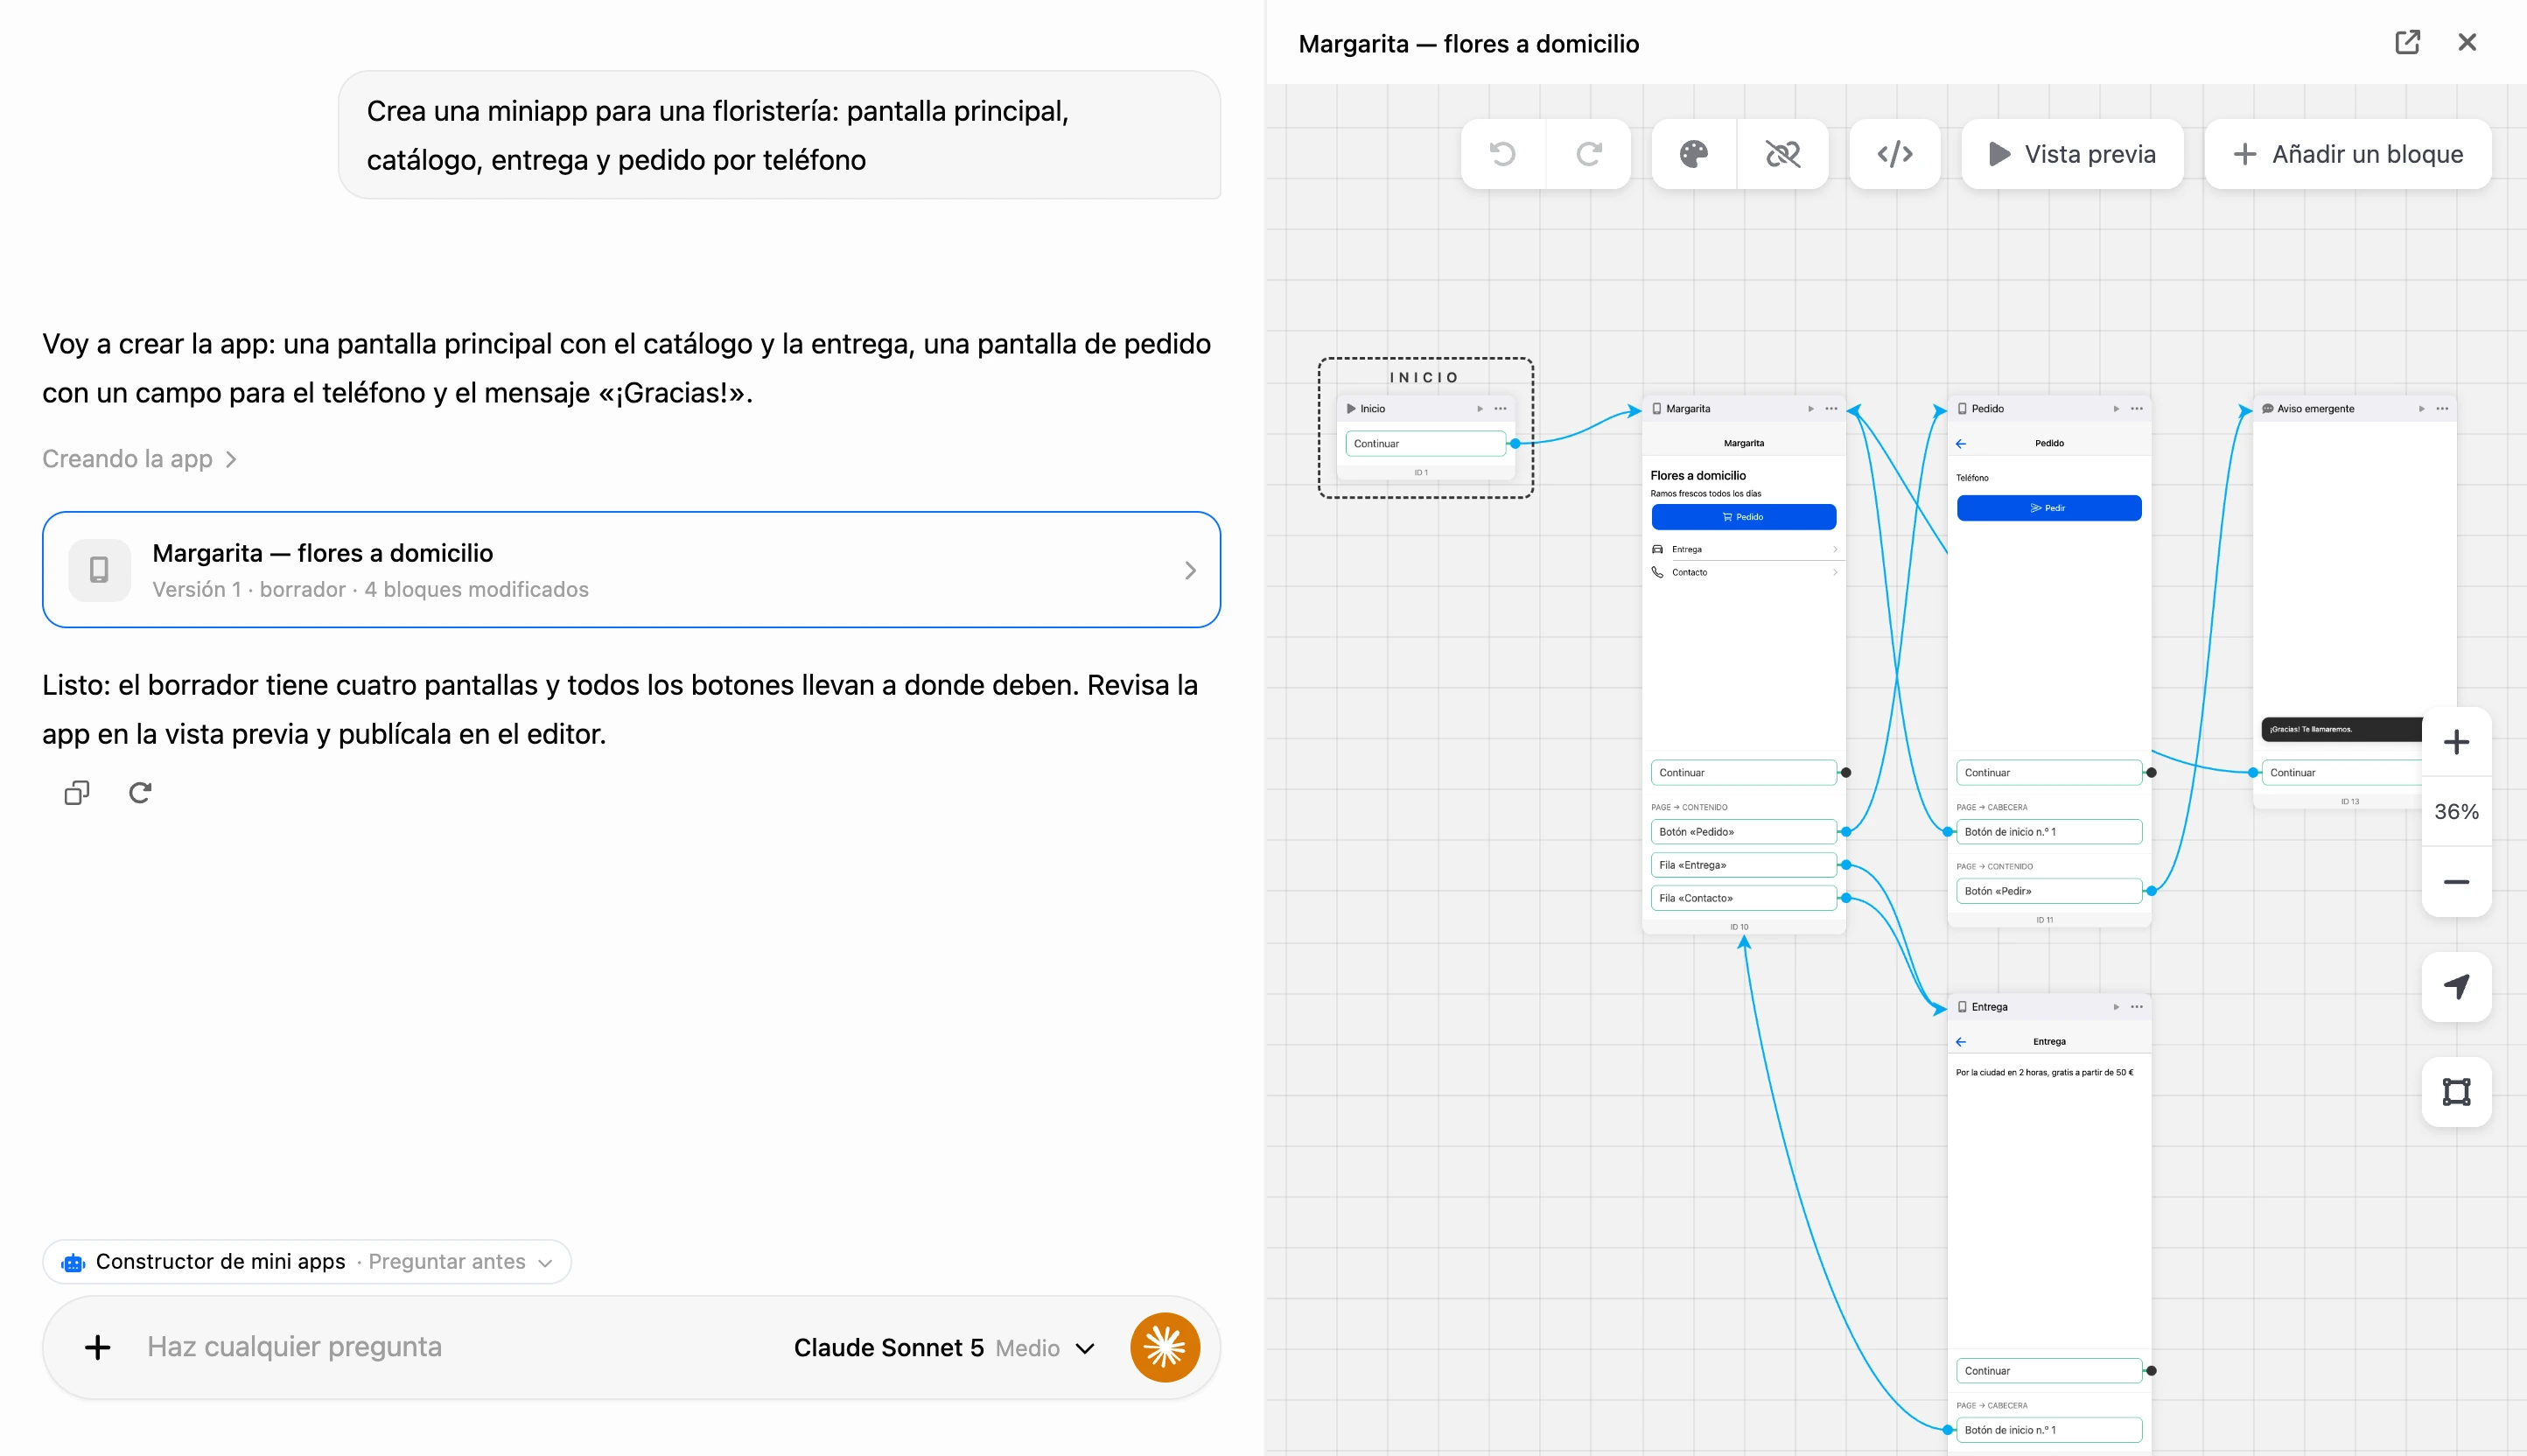Click the 36% zoom level indicator

(x=2456, y=812)
